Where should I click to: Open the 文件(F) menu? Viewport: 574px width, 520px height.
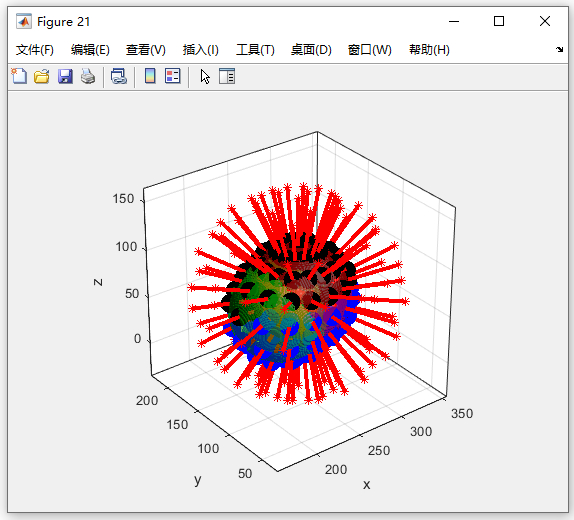tap(35, 49)
